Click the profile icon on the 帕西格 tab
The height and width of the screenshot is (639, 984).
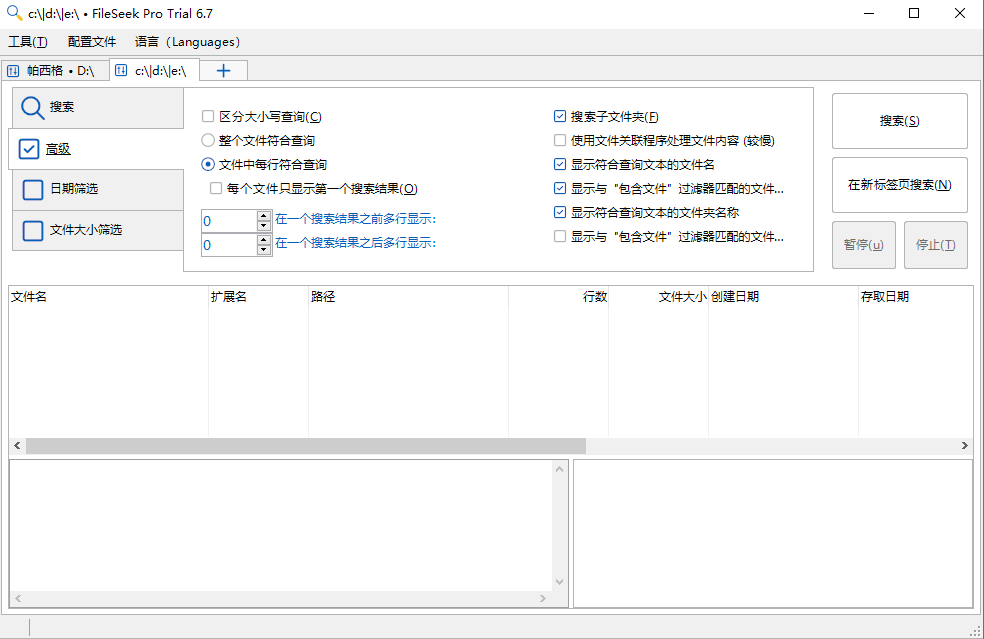click(x=13, y=71)
